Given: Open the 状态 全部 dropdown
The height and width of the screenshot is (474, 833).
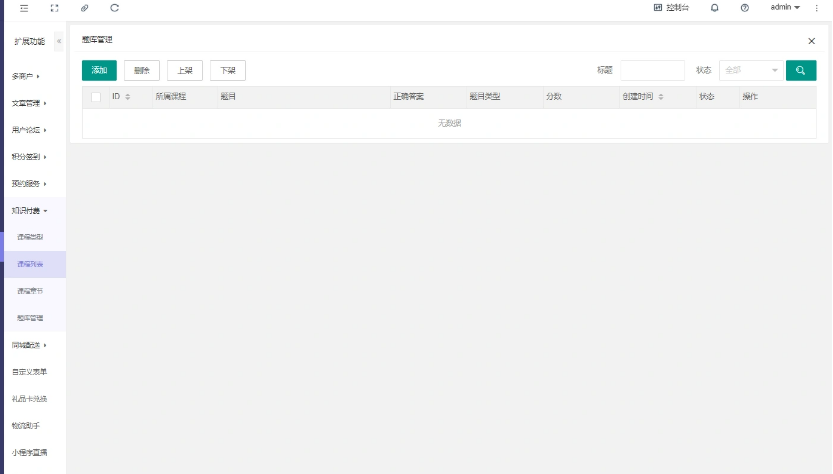Looking at the screenshot, I should (751, 70).
